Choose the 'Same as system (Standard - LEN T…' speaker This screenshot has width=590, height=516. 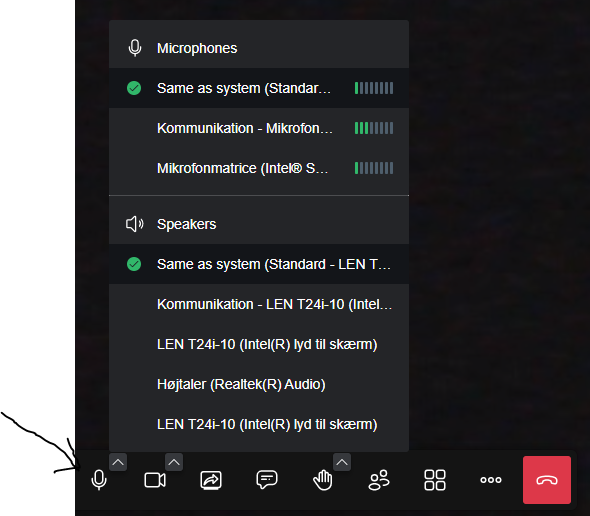click(x=259, y=264)
